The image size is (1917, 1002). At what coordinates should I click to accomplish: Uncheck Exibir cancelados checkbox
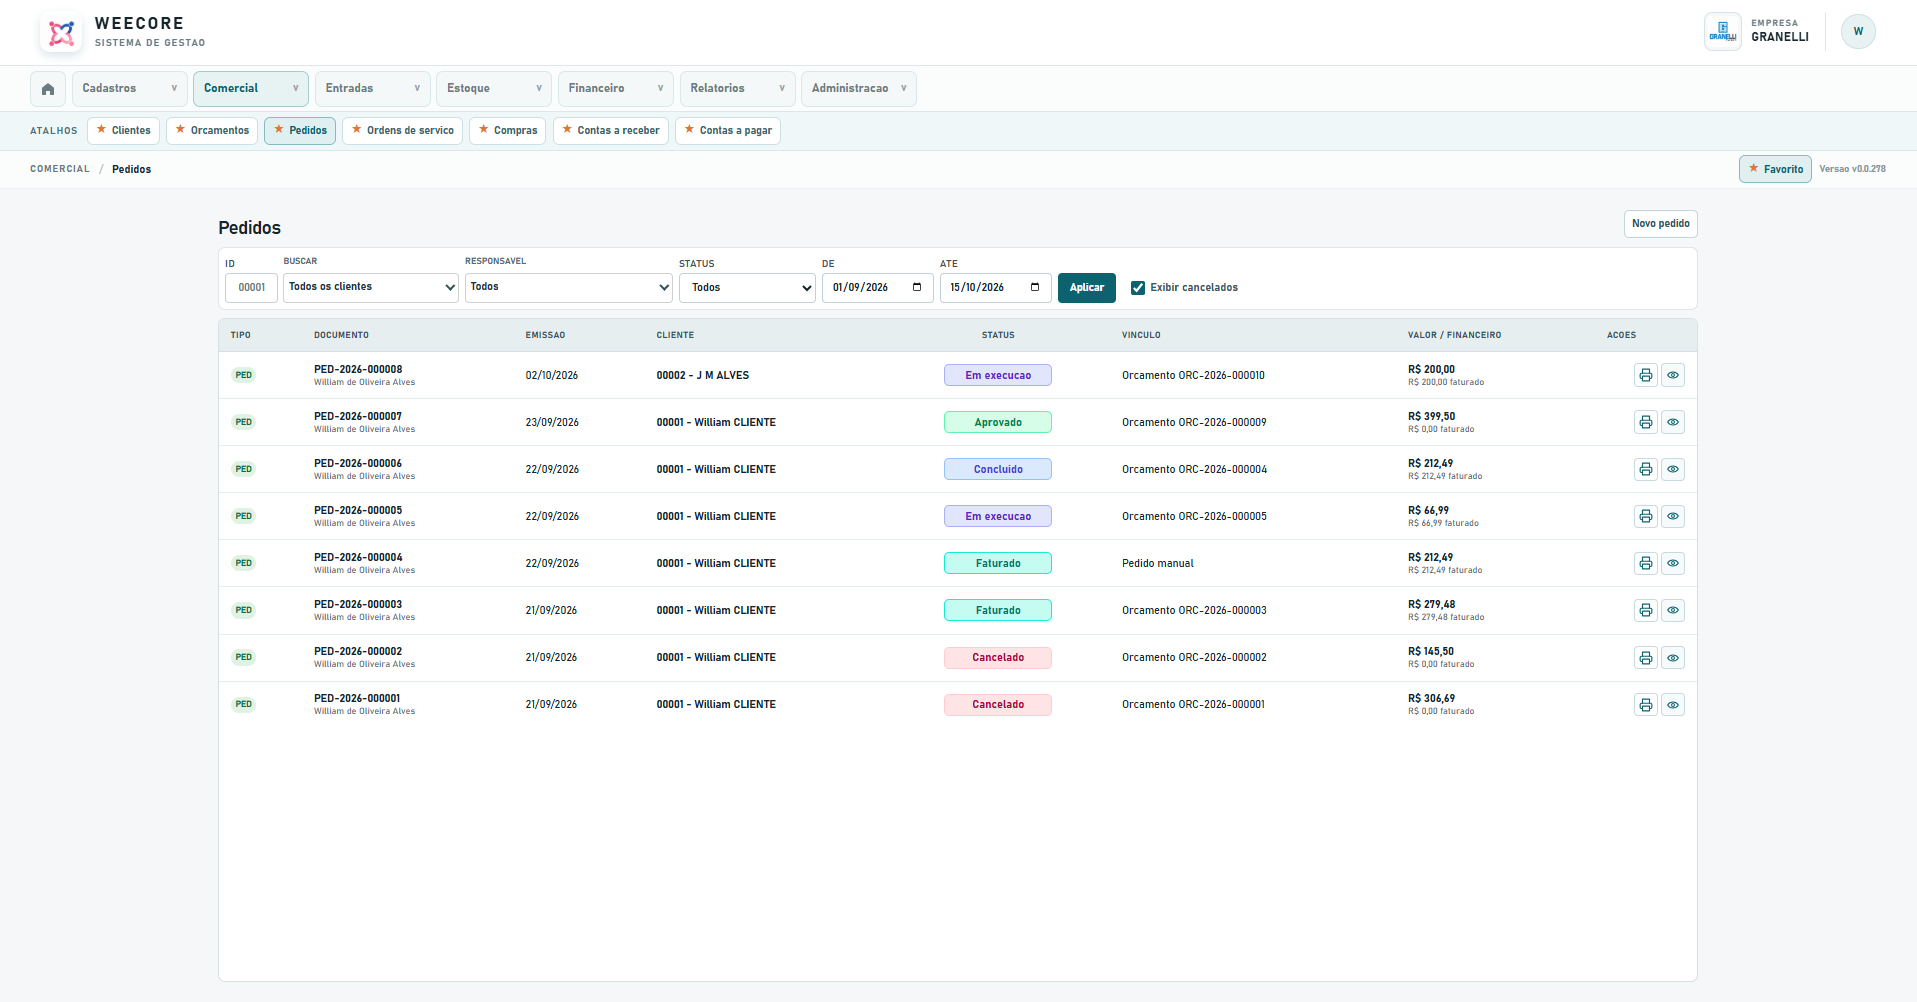click(x=1138, y=288)
